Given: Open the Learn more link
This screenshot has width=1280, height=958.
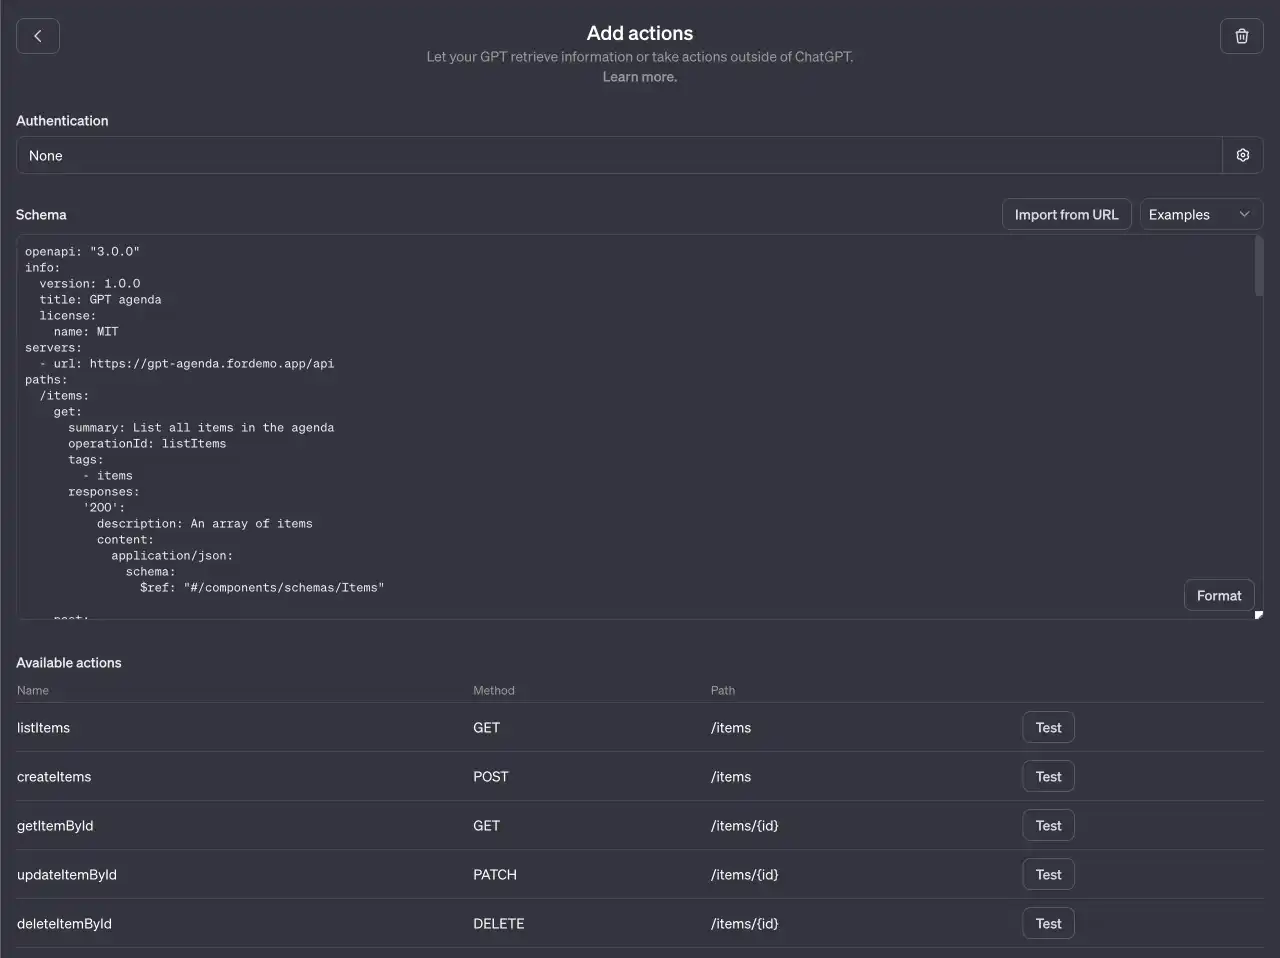Looking at the screenshot, I should pyautogui.click(x=639, y=76).
